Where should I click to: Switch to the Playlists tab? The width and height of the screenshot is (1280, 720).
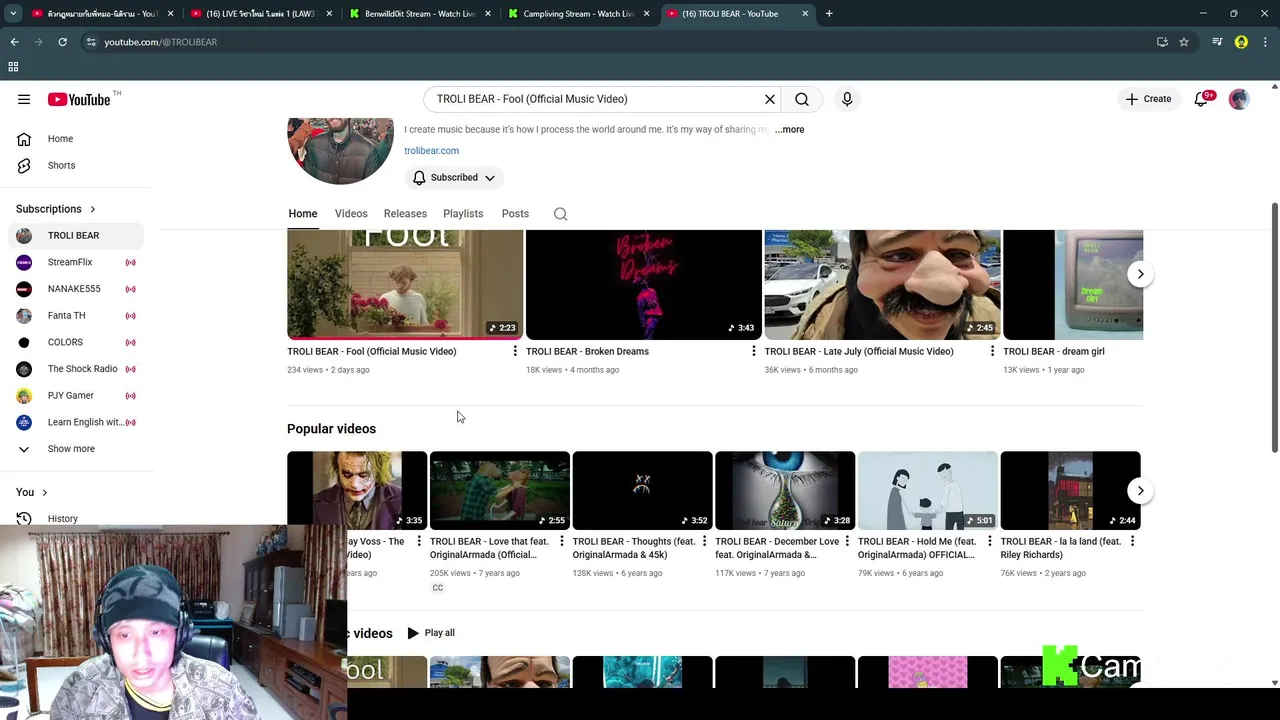[463, 213]
